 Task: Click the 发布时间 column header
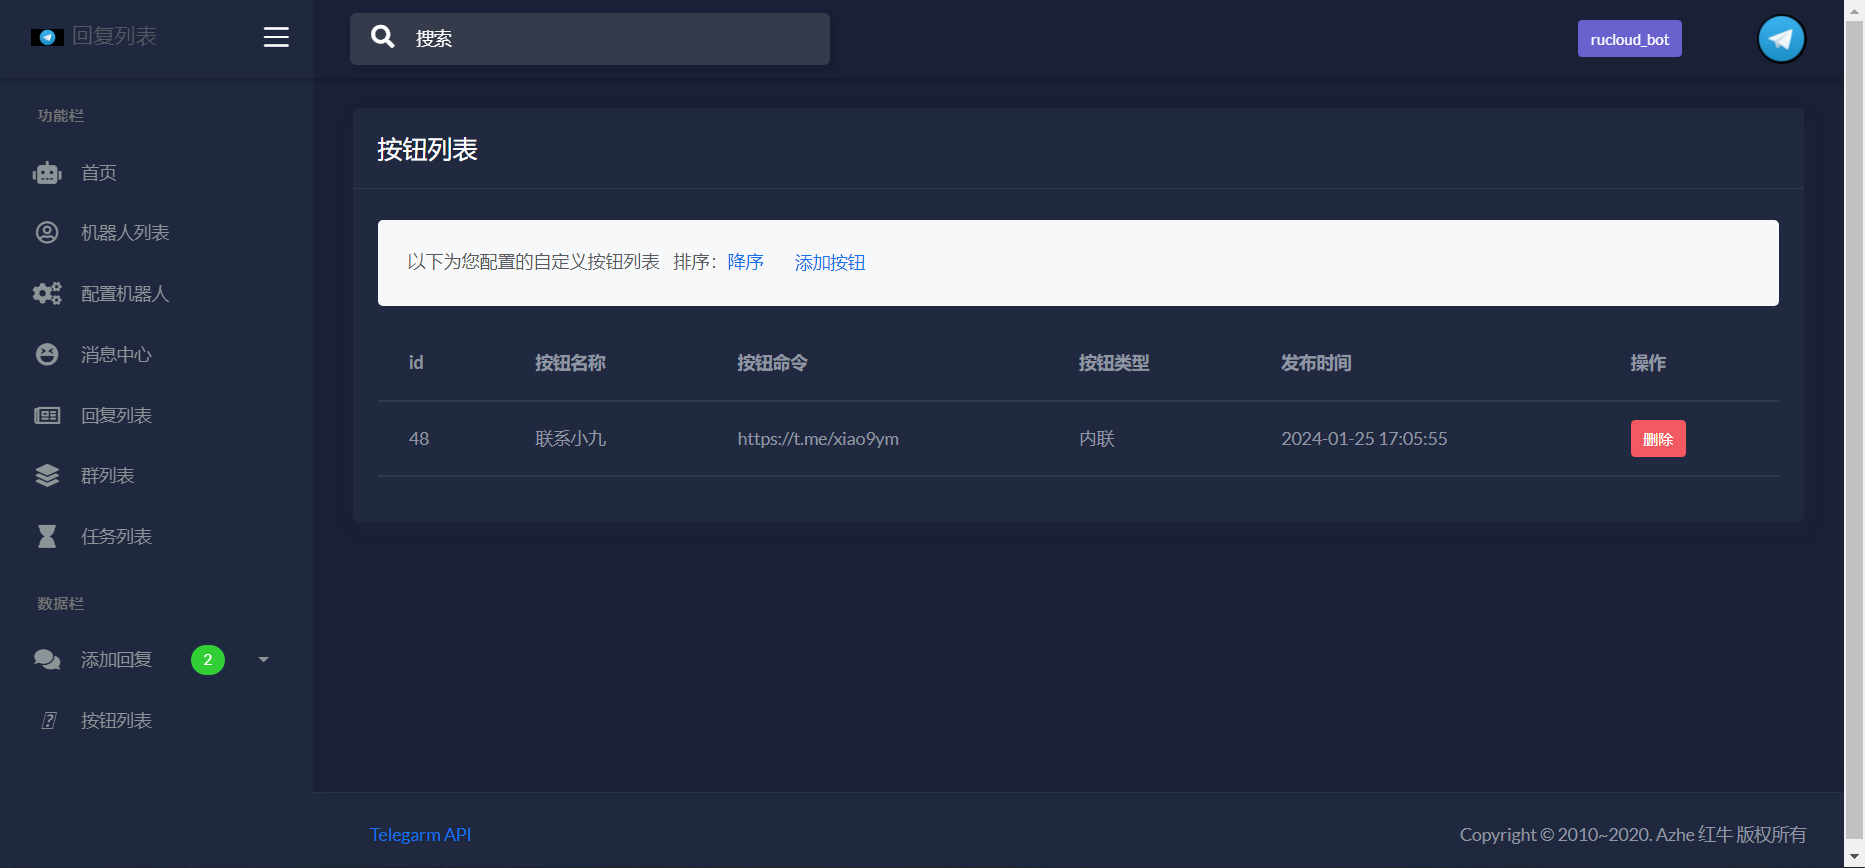click(1317, 363)
